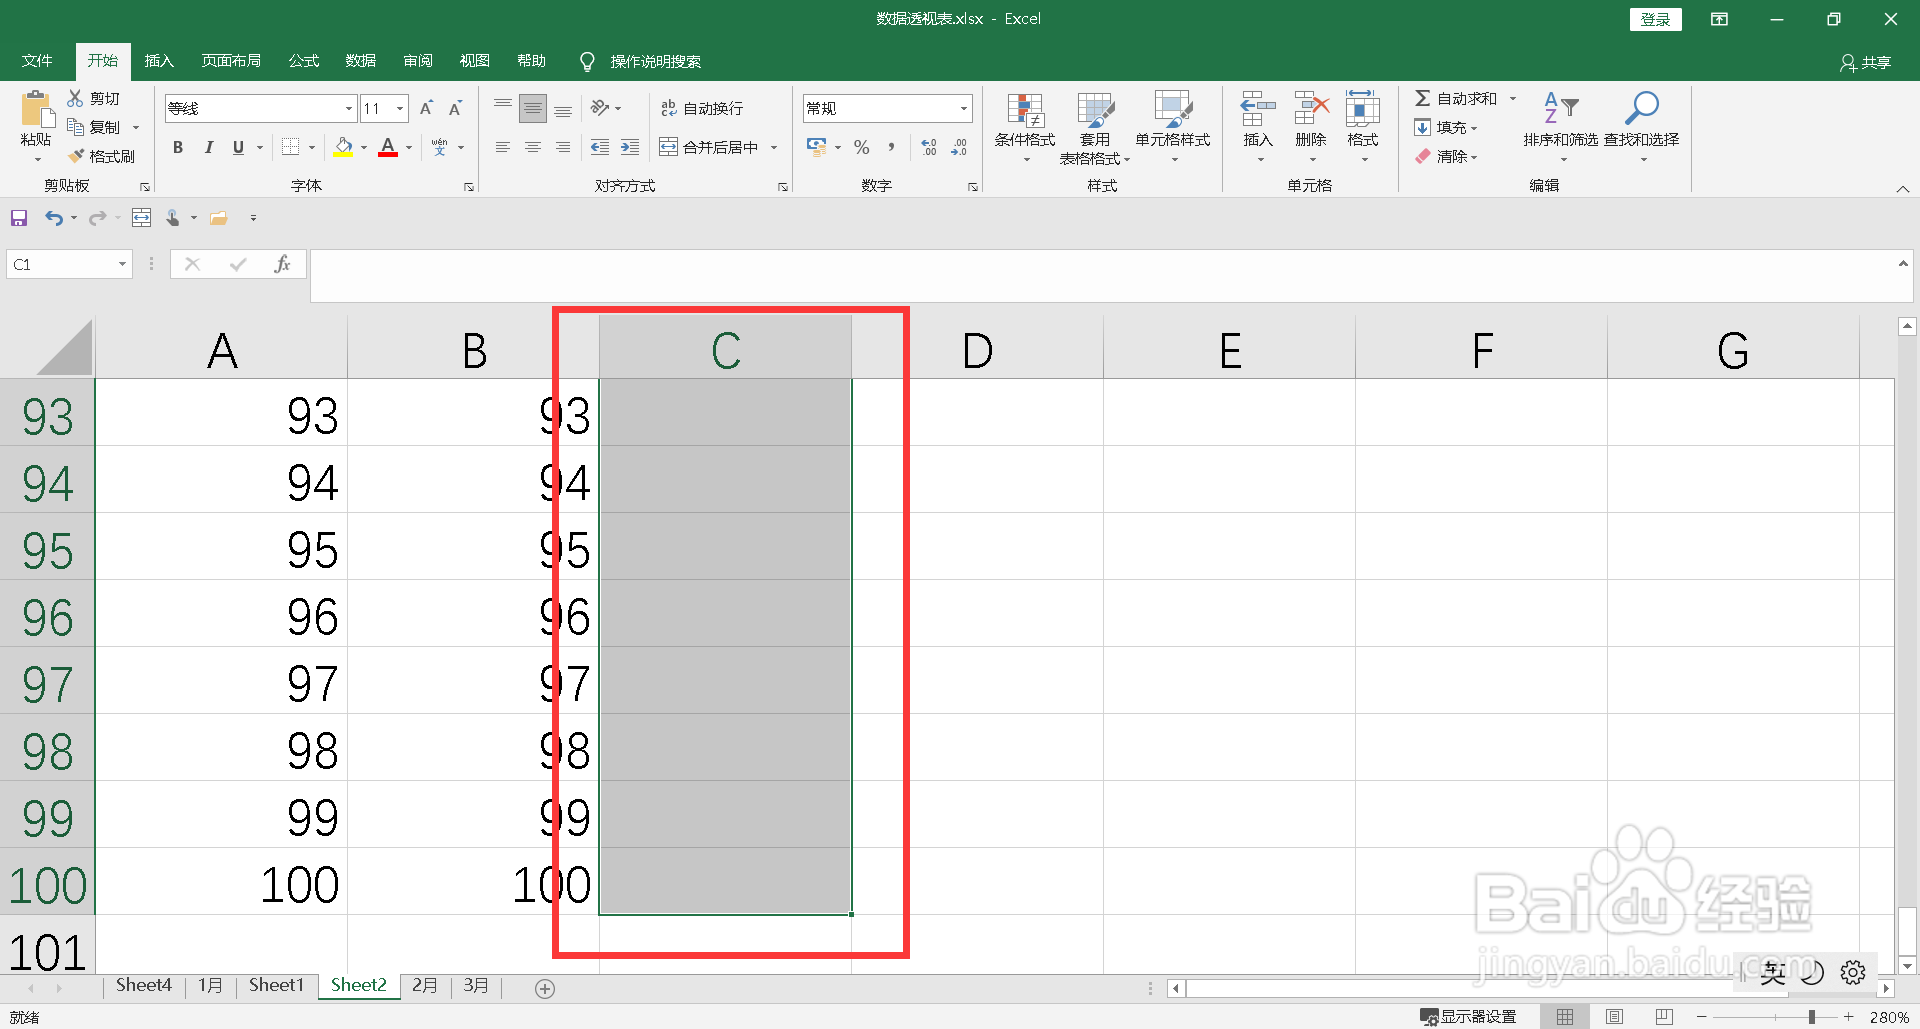
Task: Click the Undo arrow icon
Action: (54, 218)
